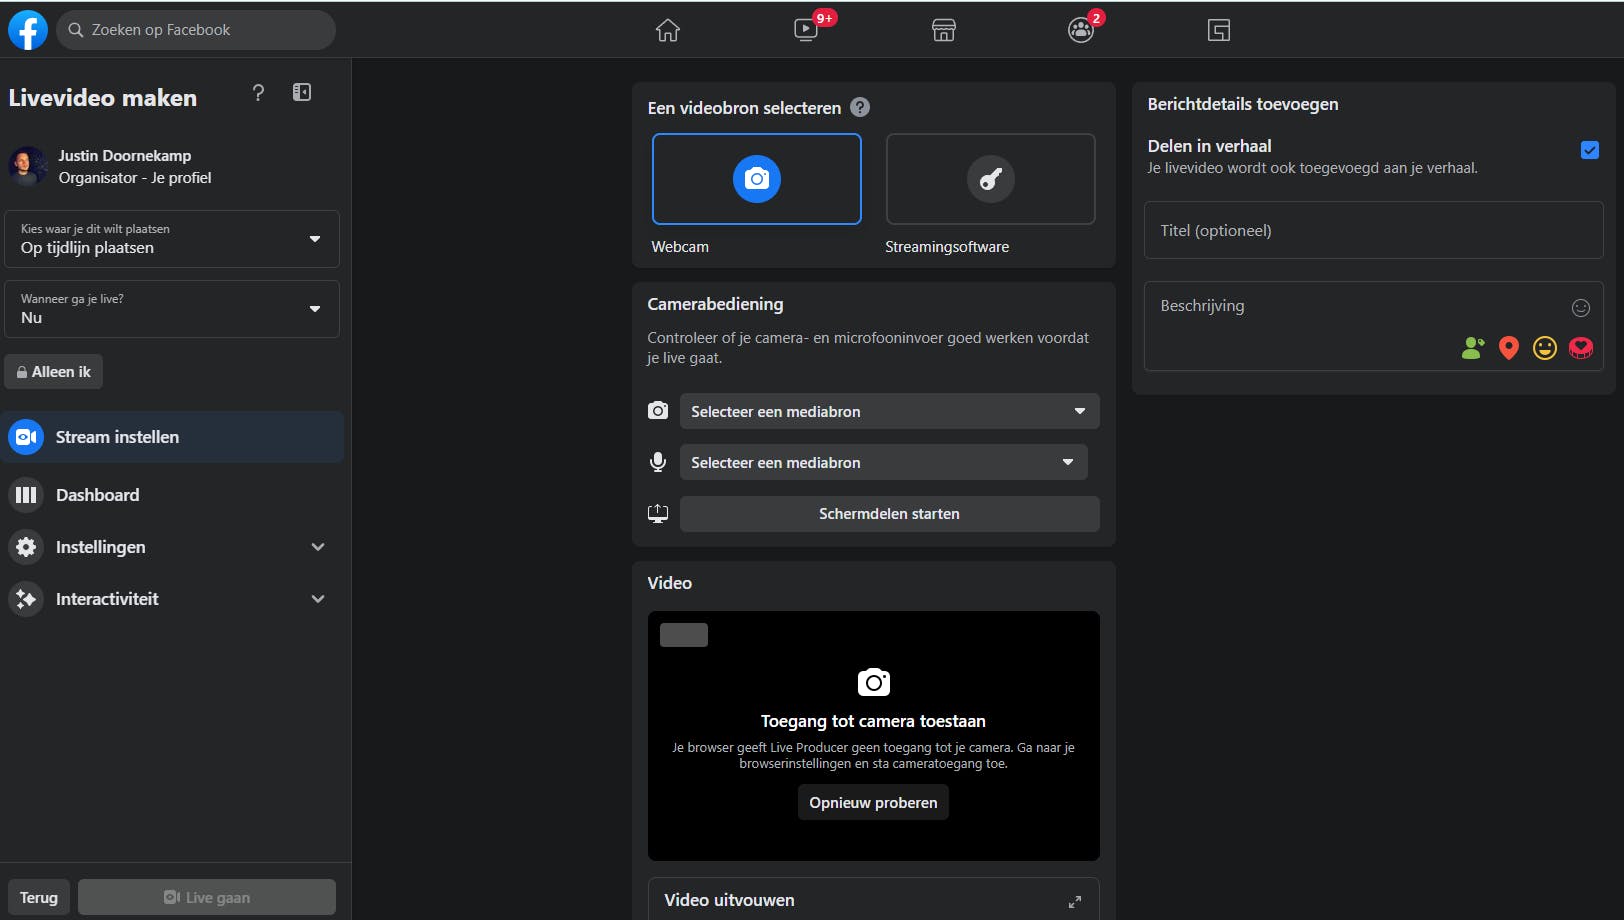Open the camera Selecteer een mediabron dropdown
1624x920 pixels.
[x=890, y=411]
